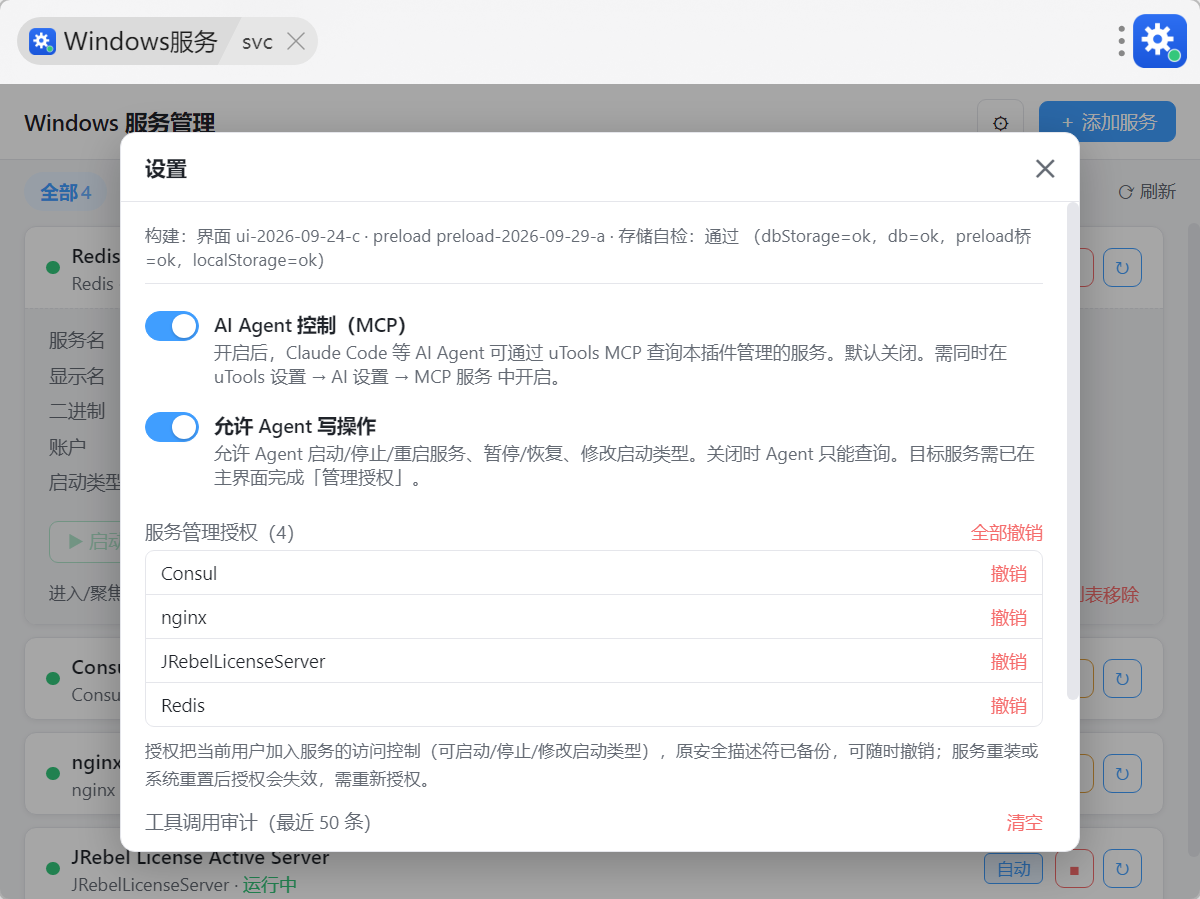The width and height of the screenshot is (1200, 899).
Task: Click the svc keyword in the search bar
Action: pyautogui.click(x=257, y=42)
